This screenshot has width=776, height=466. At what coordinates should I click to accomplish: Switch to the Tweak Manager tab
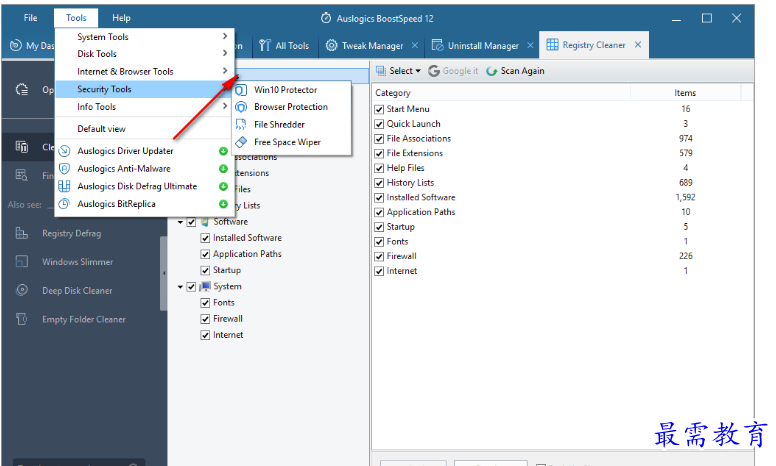click(x=372, y=46)
